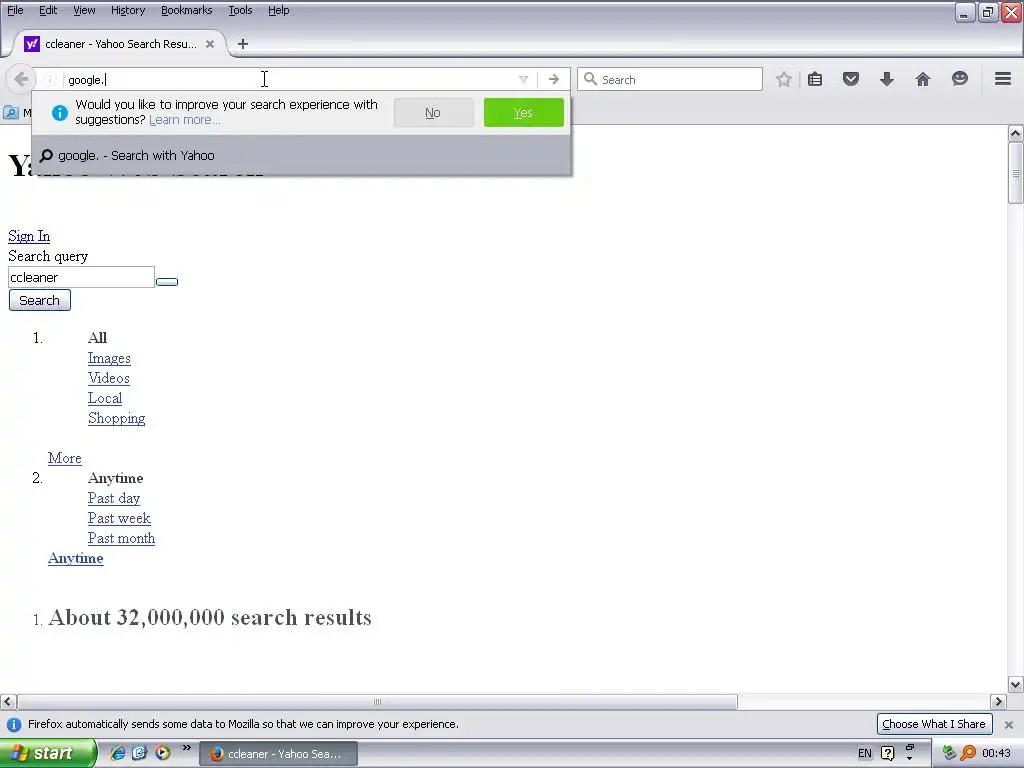
Task: Decline search suggestions with No
Action: tap(433, 112)
